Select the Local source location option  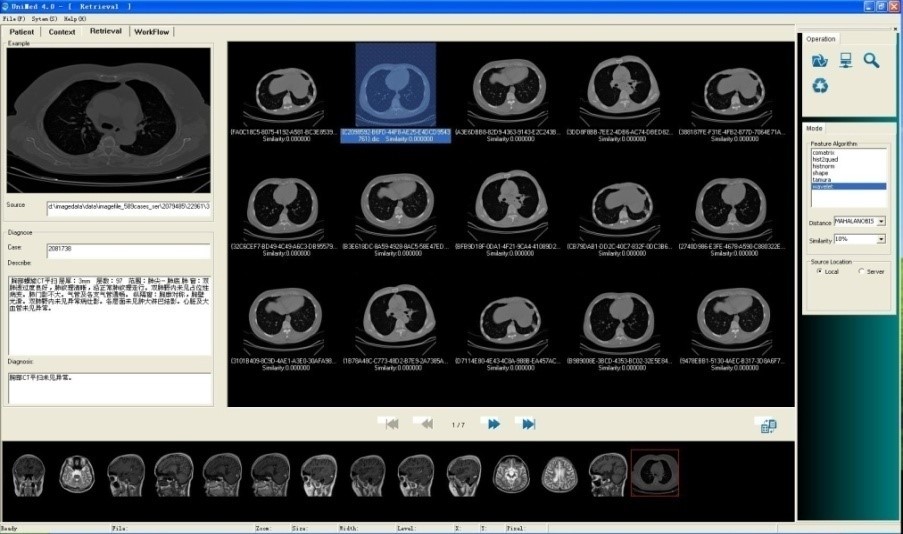pos(820,271)
